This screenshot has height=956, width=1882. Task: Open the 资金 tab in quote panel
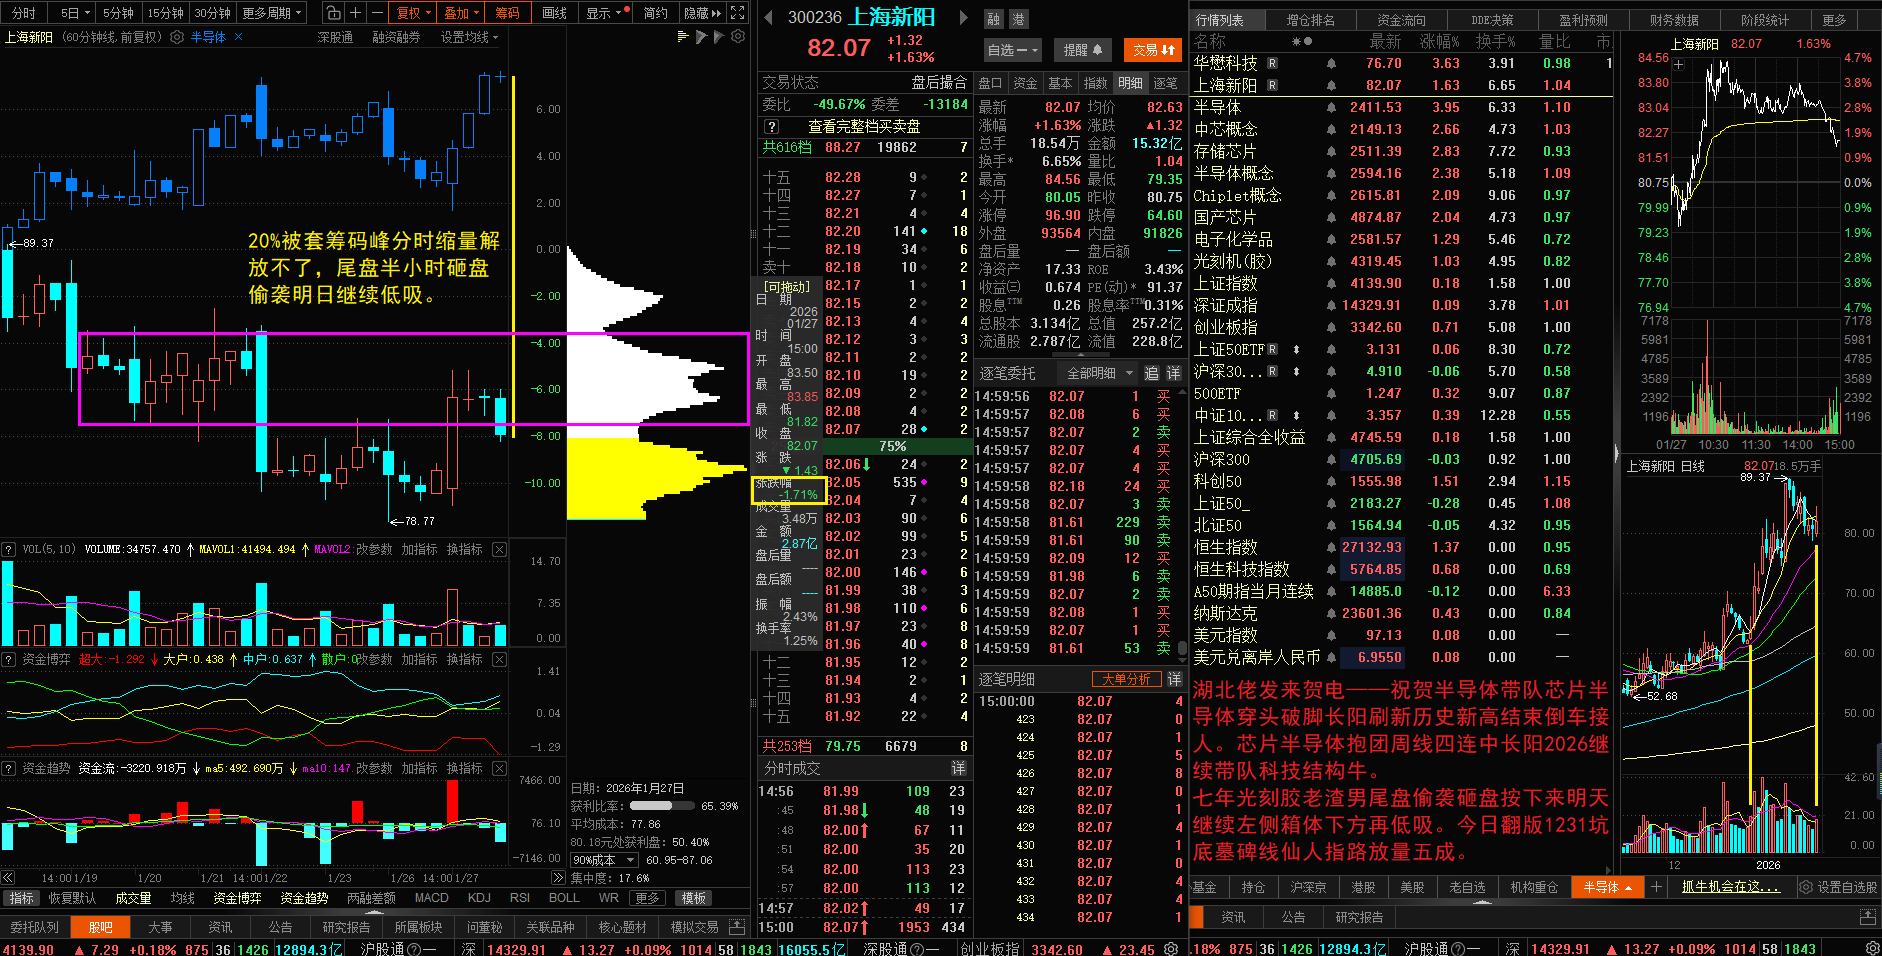click(x=1025, y=83)
